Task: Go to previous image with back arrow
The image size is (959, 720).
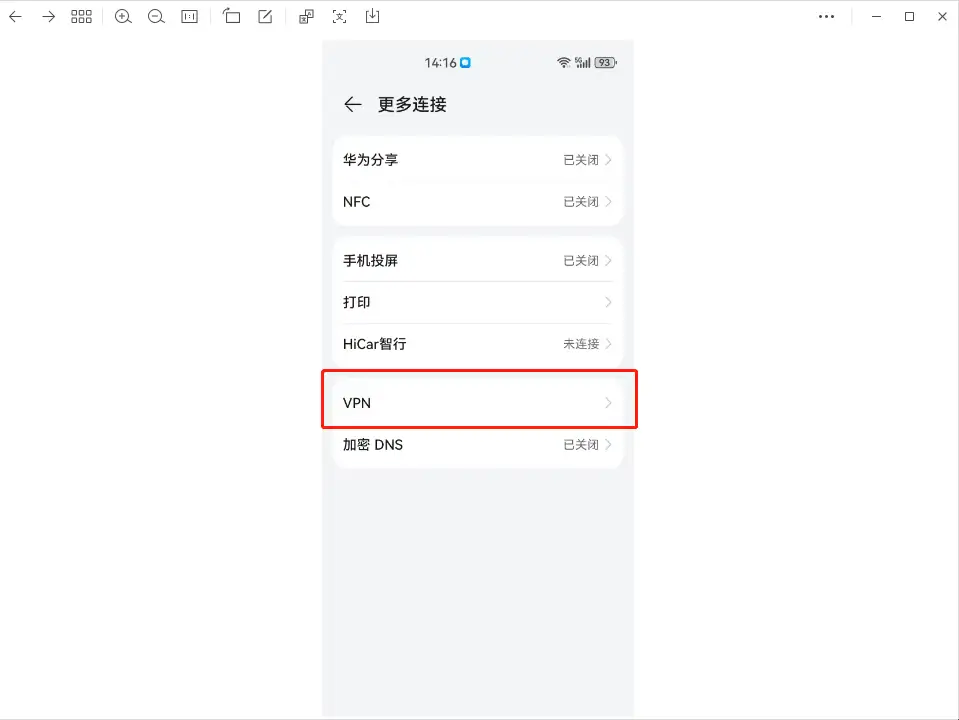Action: click(x=15, y=17)
